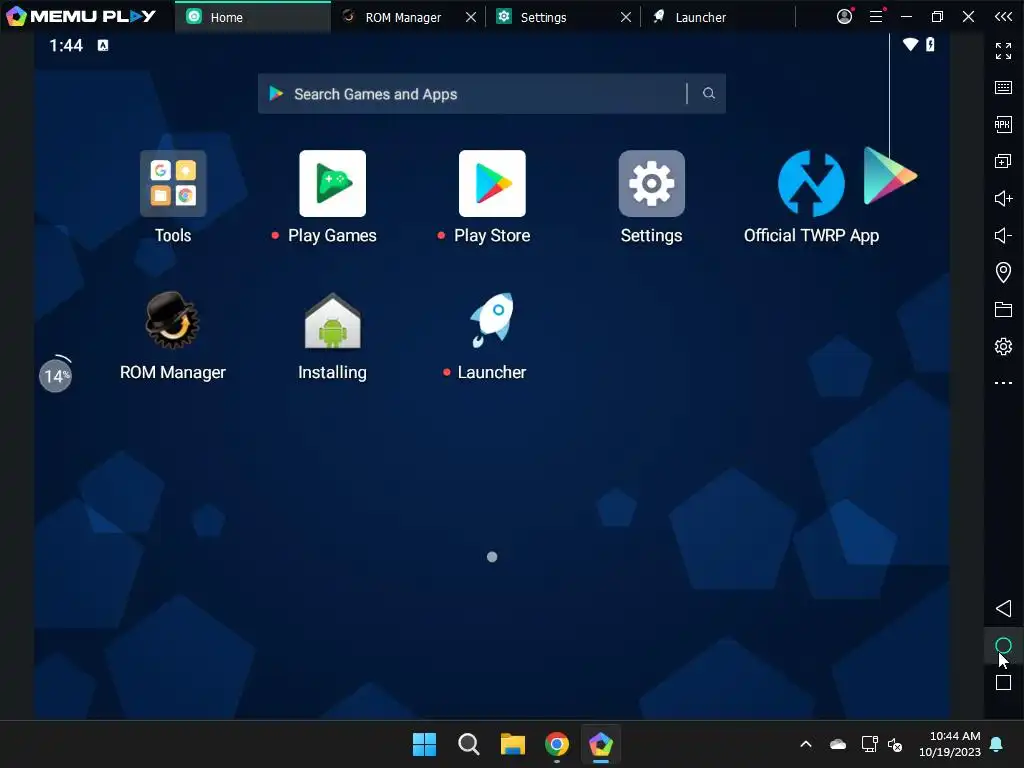Click the home screen page indicator dot
This screenshot has height=768, width=1024.
coord(492,557)
